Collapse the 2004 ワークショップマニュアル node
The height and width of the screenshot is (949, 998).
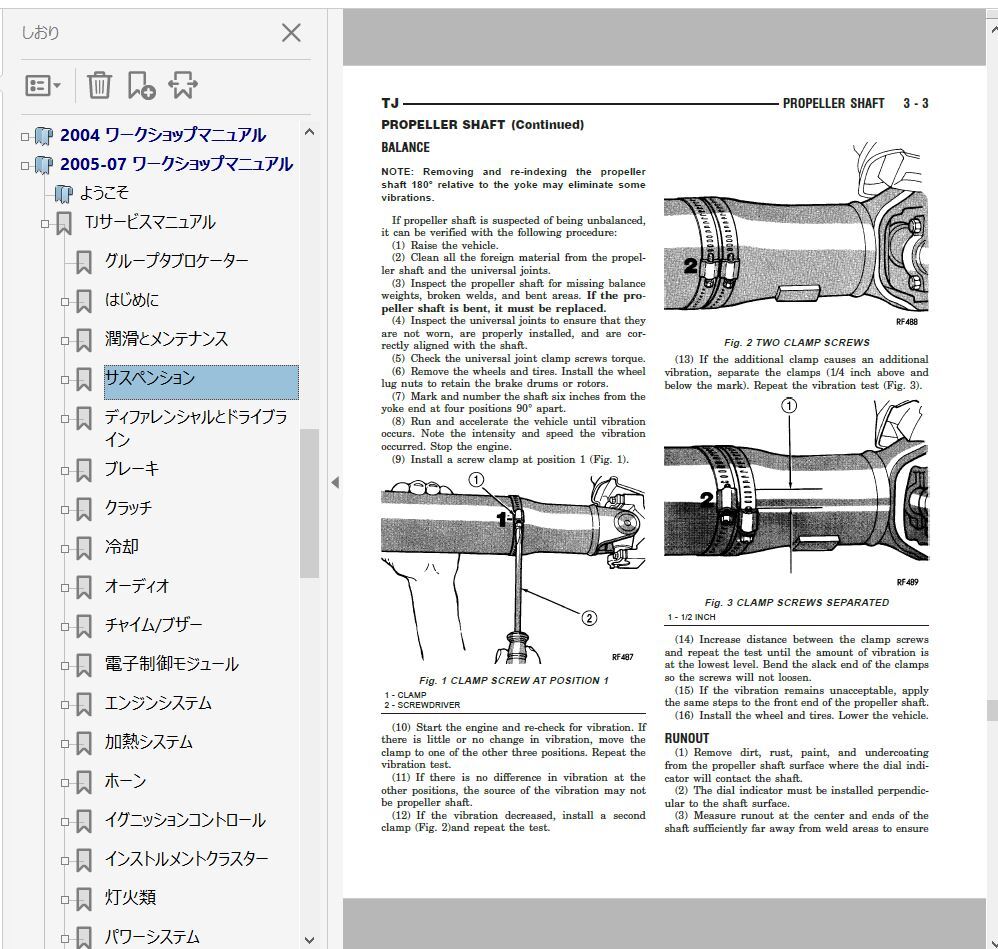25,136
